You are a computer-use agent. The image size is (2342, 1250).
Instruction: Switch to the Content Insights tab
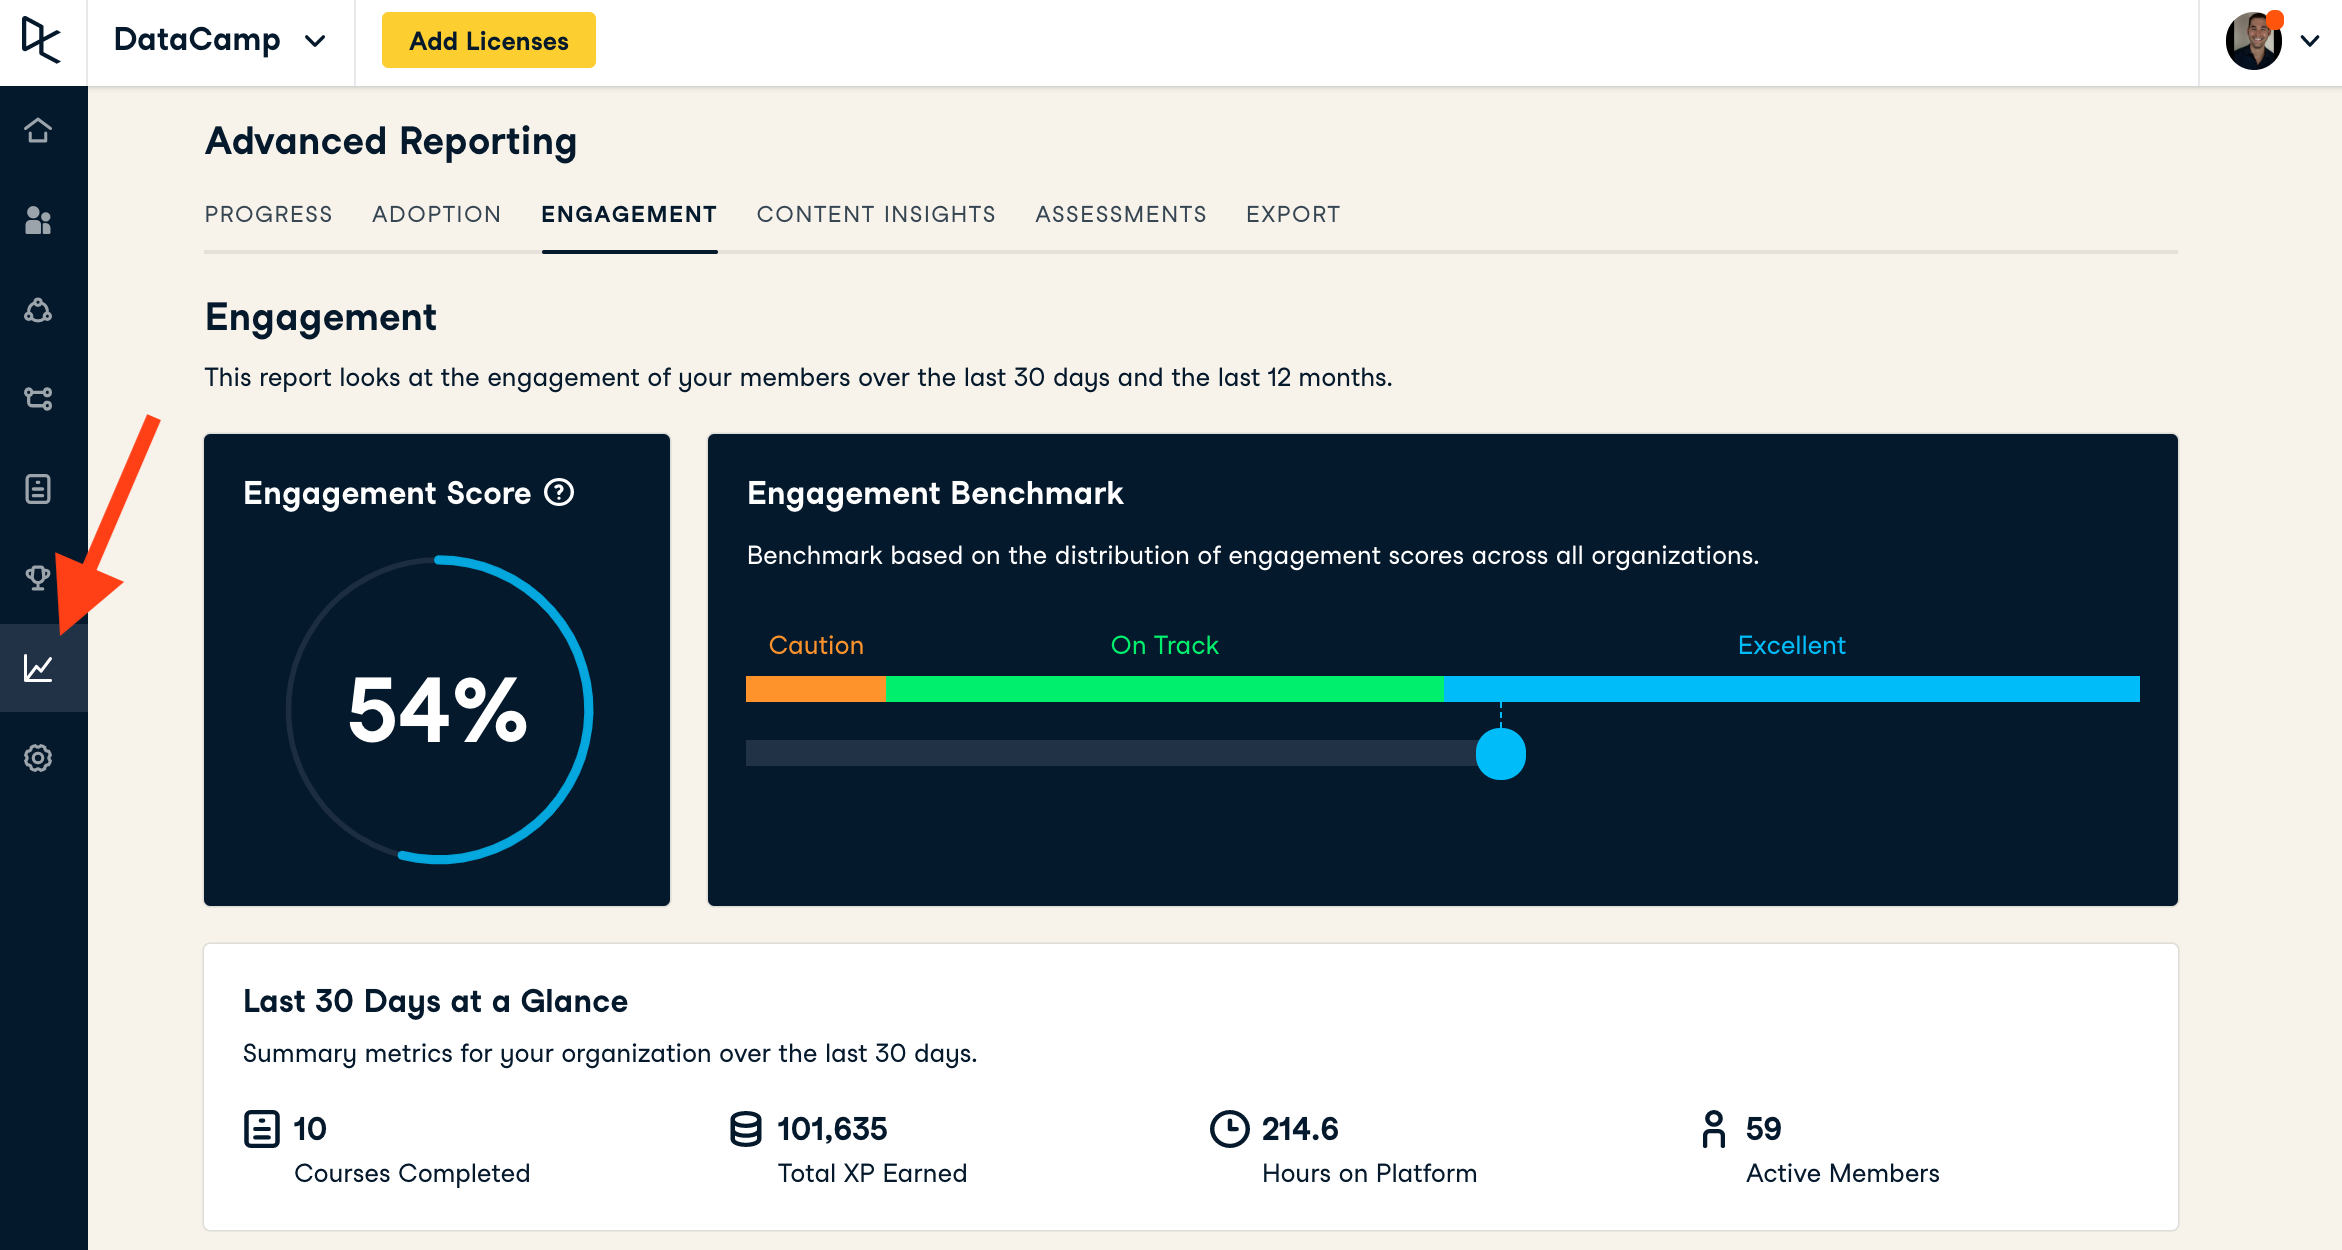pos(876,214)
